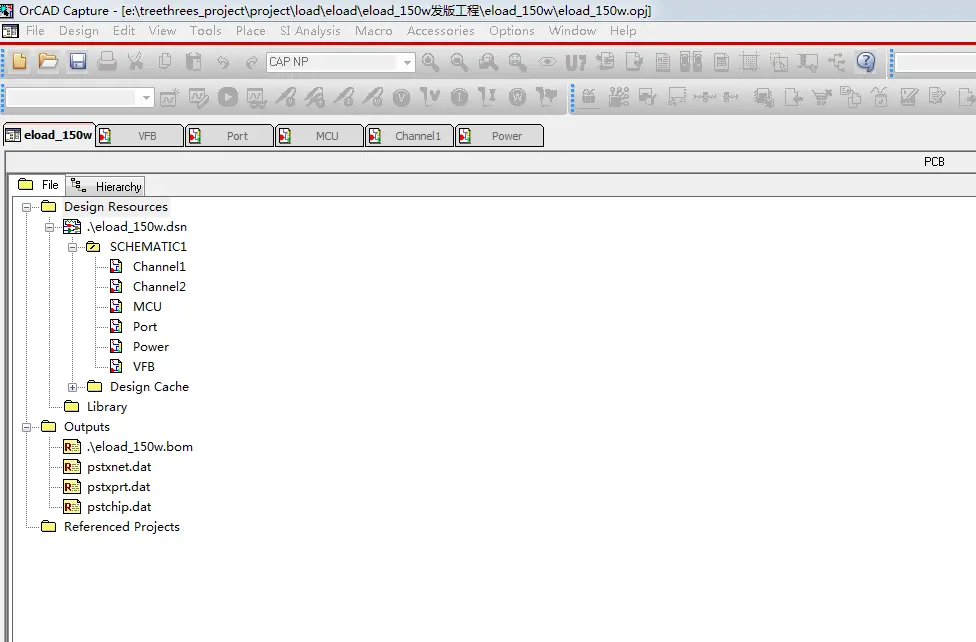
Task: Open the Accessories menu
Action: pyautogui.click(x=441, y=31)
